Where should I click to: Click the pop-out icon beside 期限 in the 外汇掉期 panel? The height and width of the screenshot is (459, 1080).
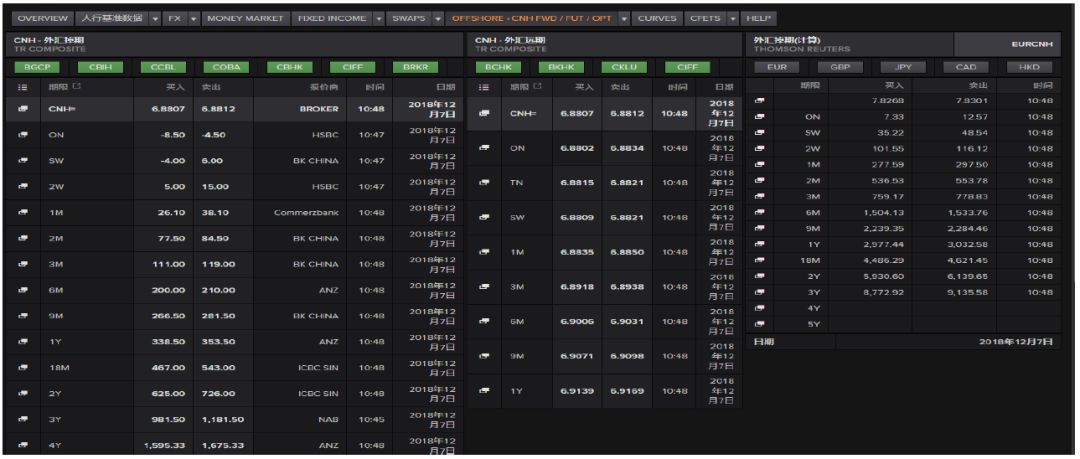pos(77,87)
